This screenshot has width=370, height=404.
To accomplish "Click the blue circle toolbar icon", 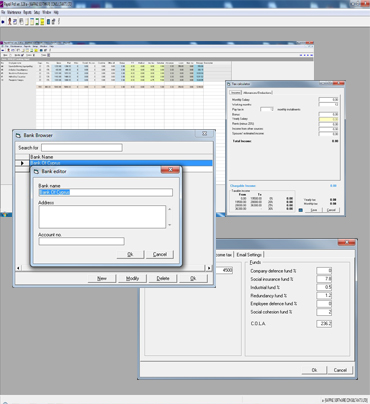I will click(x=3, y=22).
